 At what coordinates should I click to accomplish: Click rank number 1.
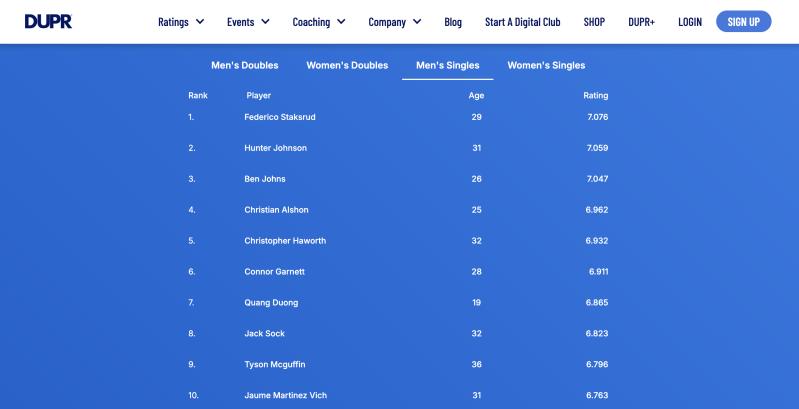click(x=191, y=117)
